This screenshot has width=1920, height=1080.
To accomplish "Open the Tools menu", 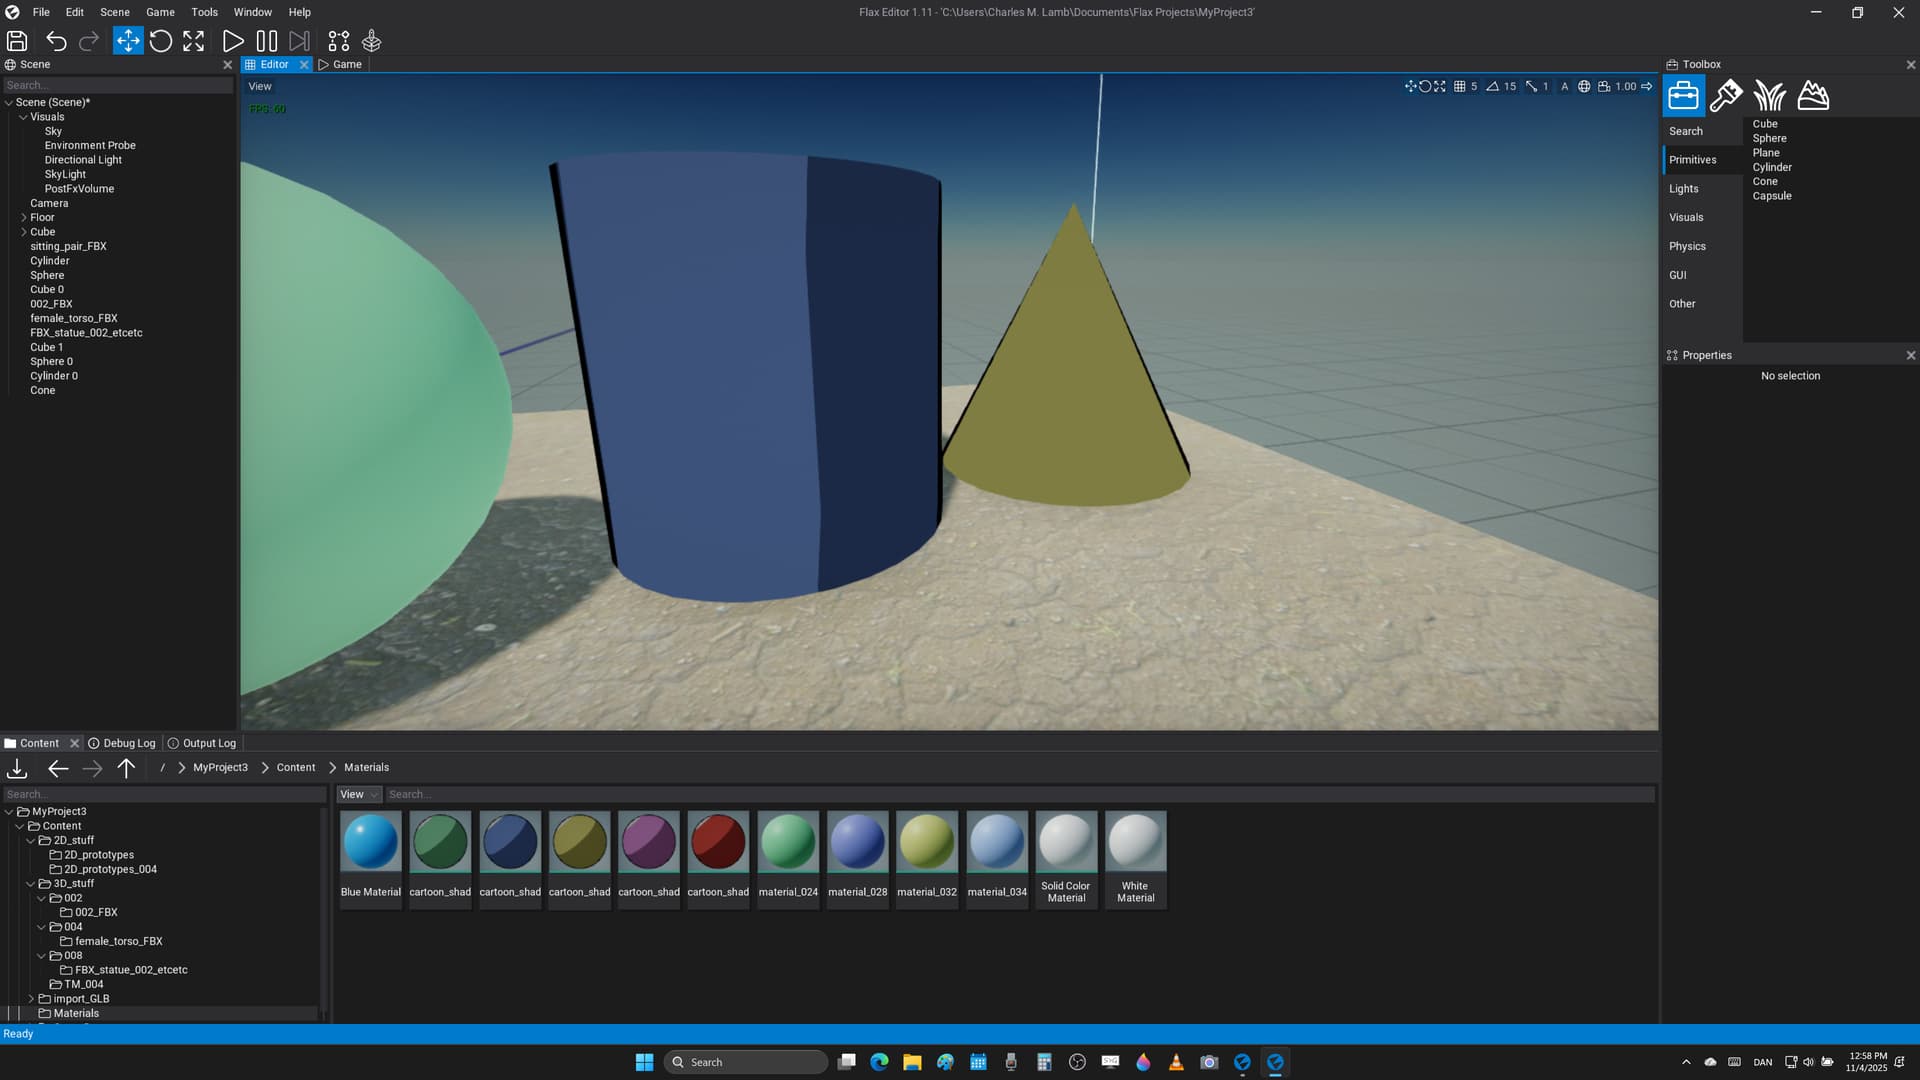I will (204, 12).
